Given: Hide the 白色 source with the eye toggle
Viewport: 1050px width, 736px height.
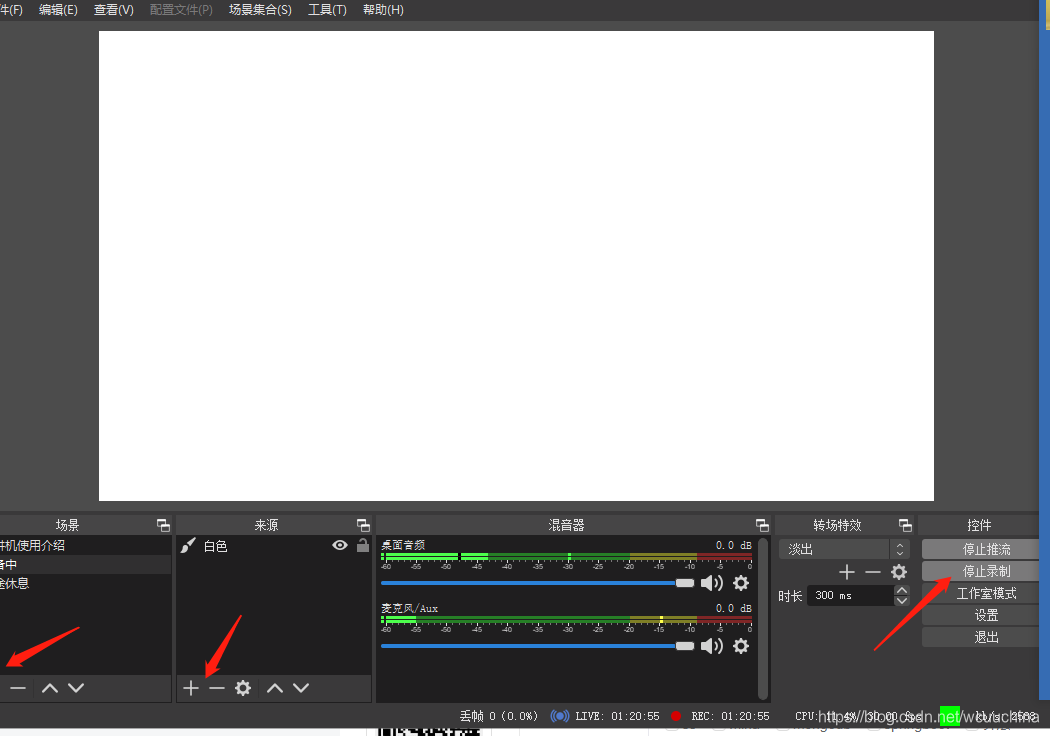Looking at the screenshot, I should 340,546.
